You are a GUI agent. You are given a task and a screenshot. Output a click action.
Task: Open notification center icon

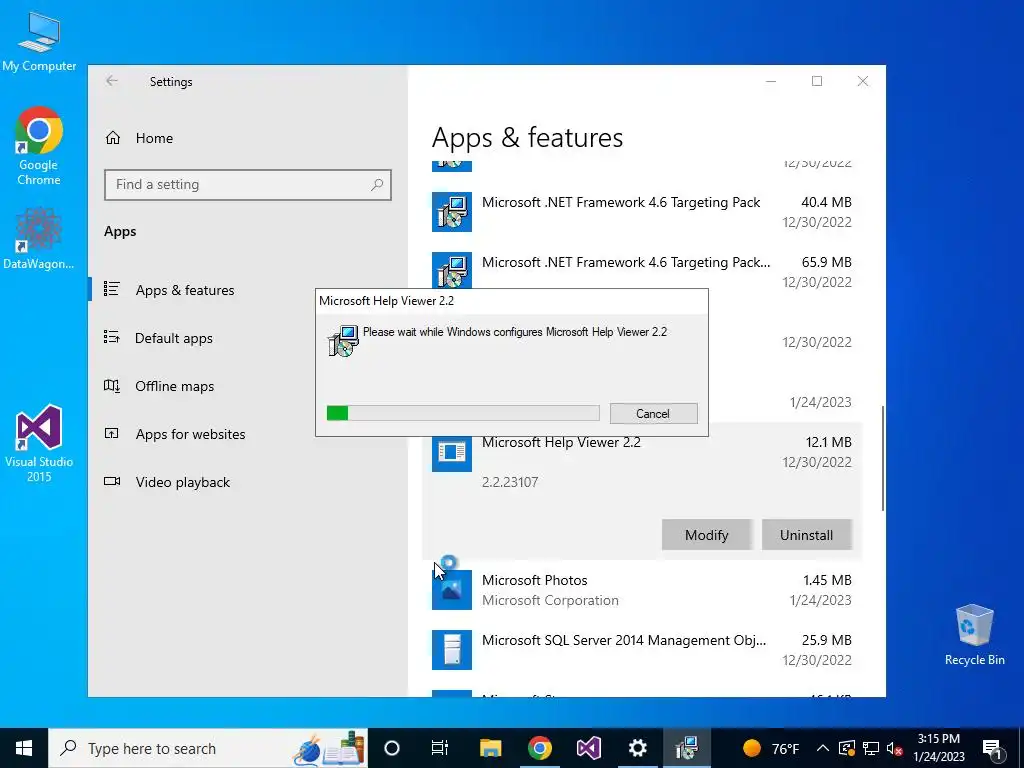tap(992, 748)
